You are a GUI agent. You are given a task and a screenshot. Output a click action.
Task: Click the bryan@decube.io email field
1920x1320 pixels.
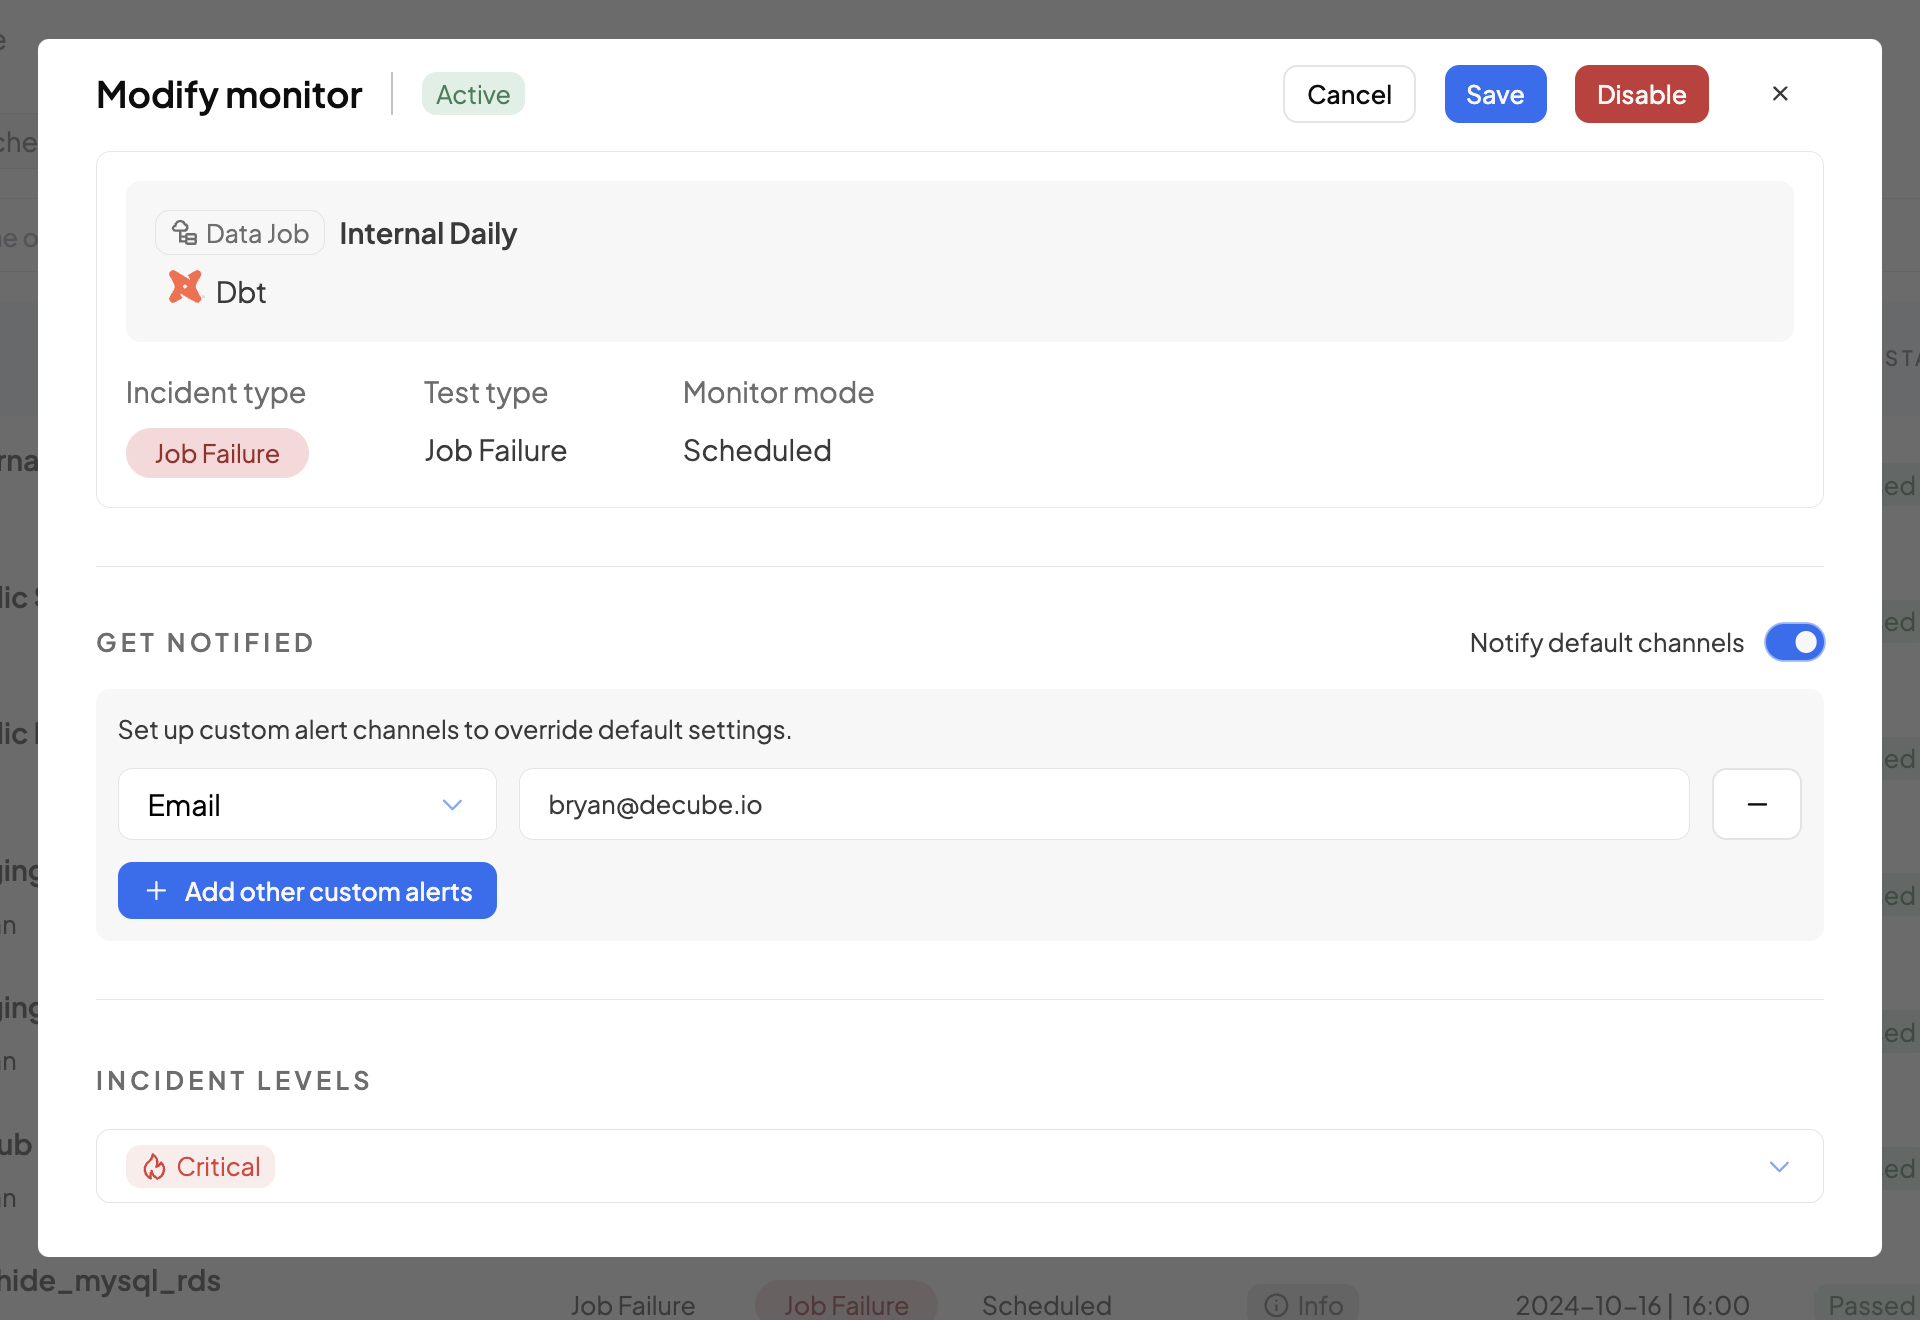point(1103,804)
